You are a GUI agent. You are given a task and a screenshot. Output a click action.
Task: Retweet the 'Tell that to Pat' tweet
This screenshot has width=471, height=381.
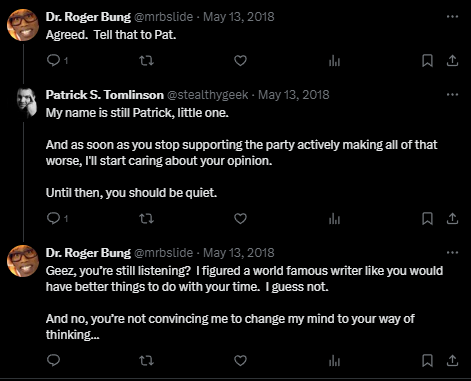[146, 61]
